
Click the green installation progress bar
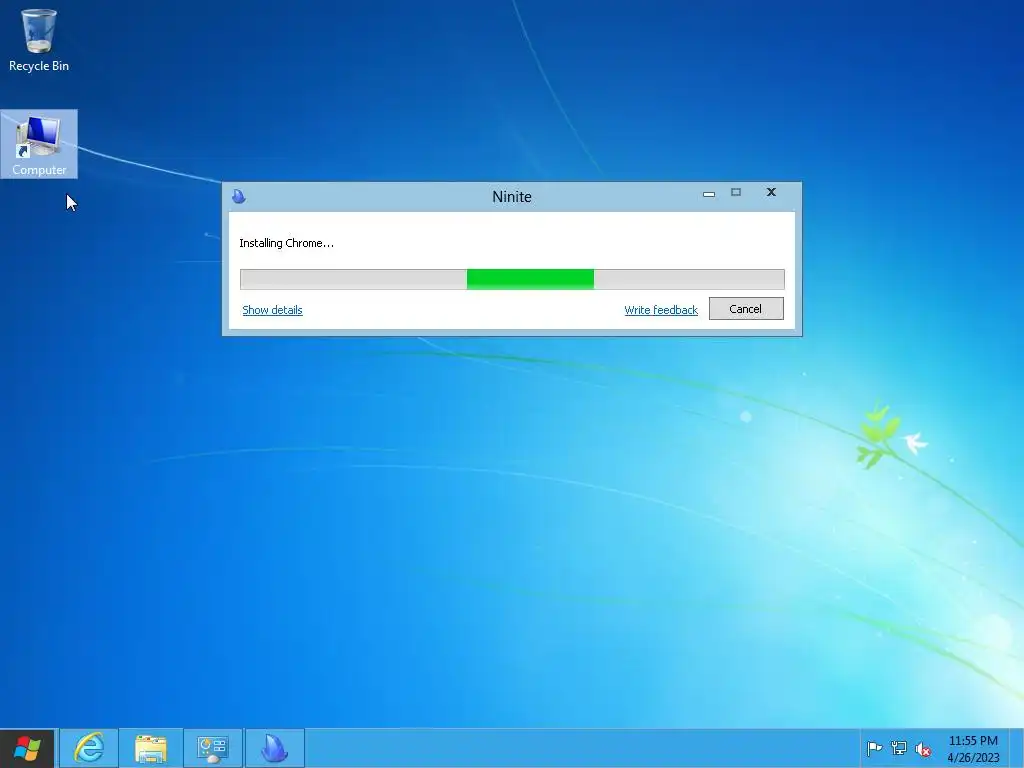[512, 279]
